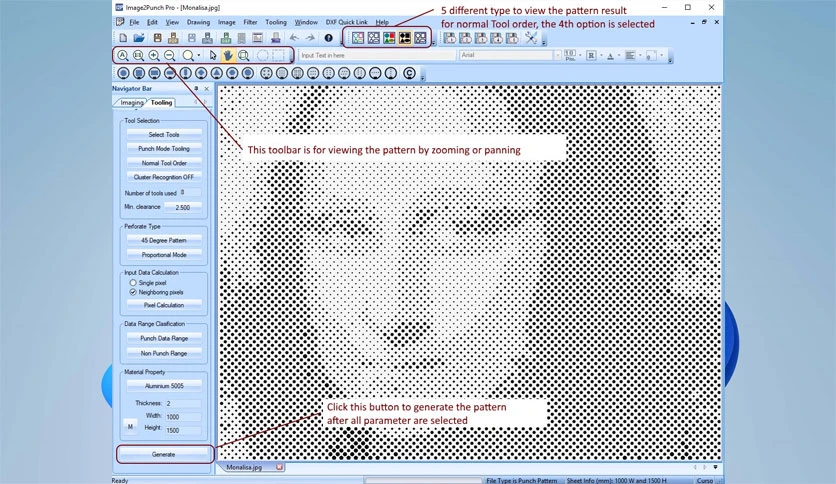
Task: Toggle the Normal Tool Order button
Action: [x=164, y=163]
